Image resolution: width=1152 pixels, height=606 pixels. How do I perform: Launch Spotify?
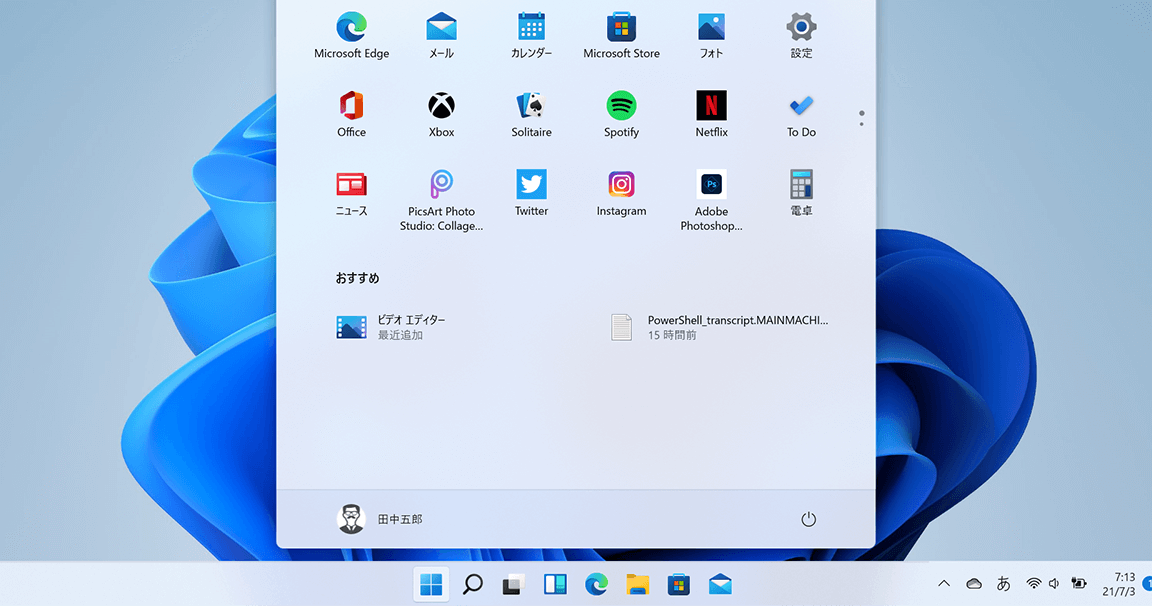(x=622, y=115)
